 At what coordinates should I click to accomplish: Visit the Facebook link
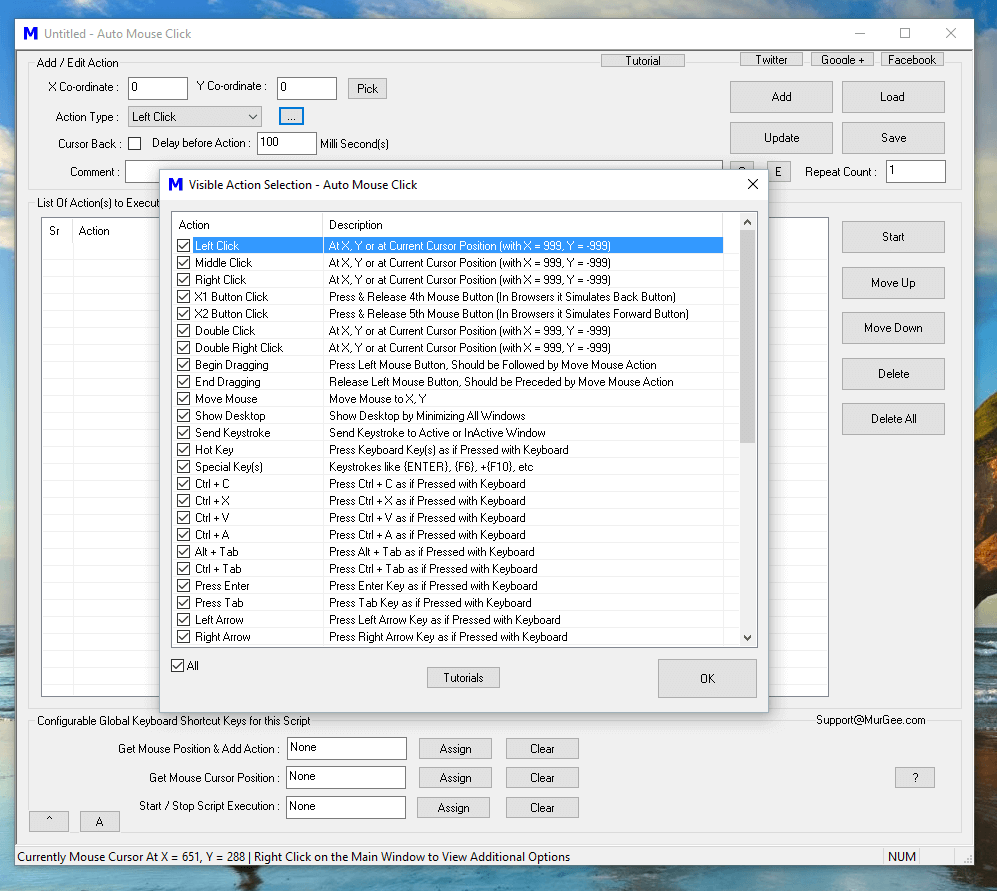pos(911,59)
